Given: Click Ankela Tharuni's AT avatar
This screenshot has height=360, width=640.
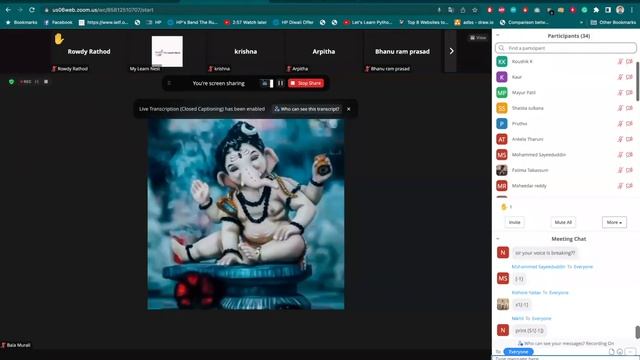Looking at the screenshot, I should tap(502, 139).
